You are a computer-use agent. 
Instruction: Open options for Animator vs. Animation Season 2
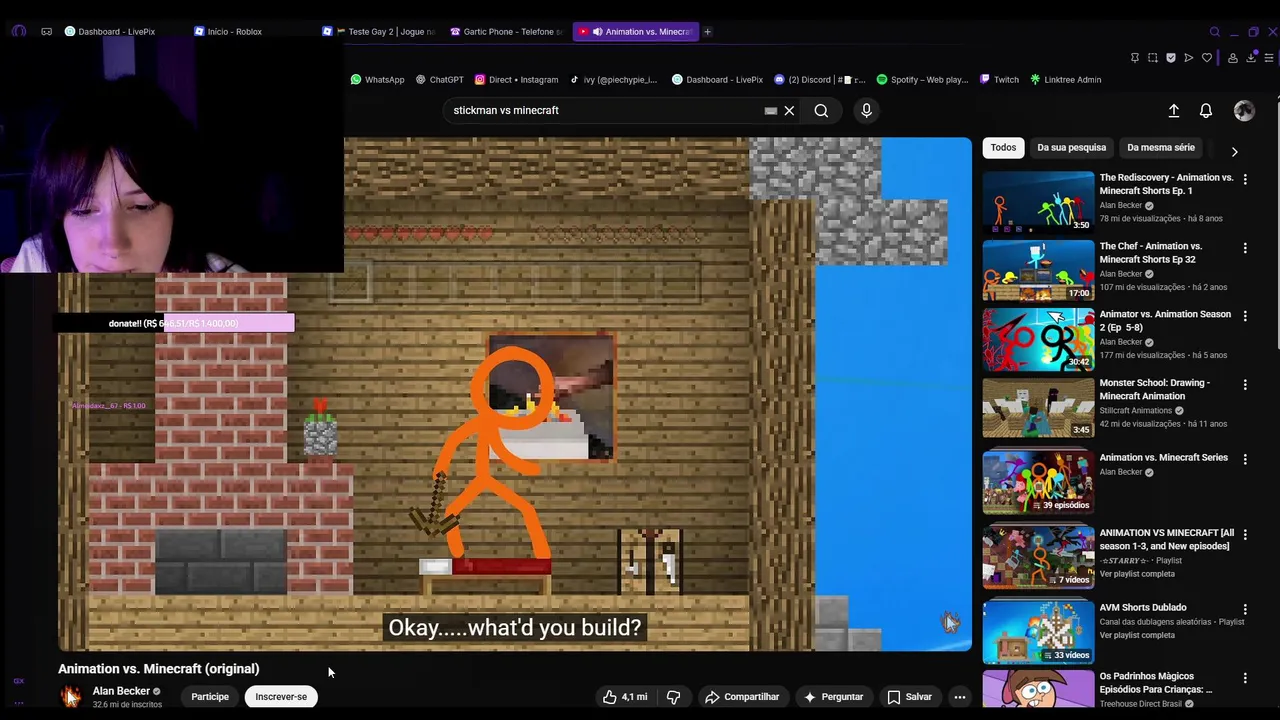click(1245, 315)
